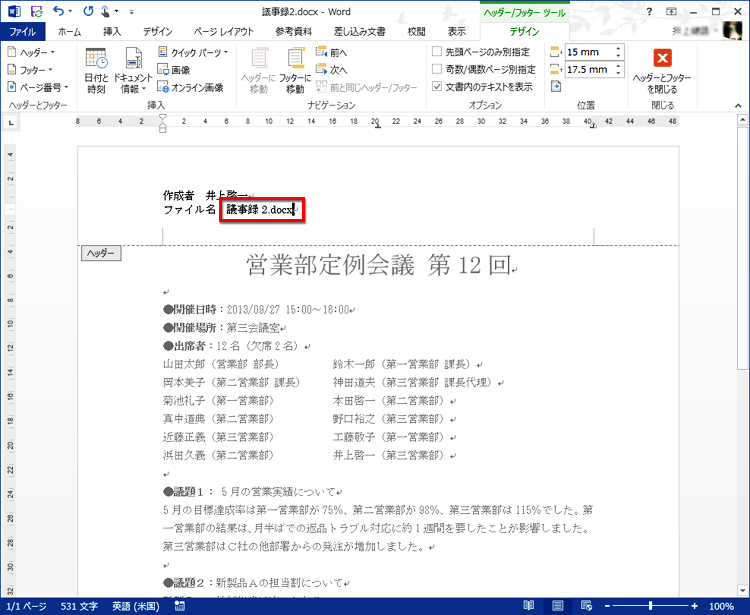Switch to web layout view icon
This screenshot has height=615, width=750.
point(586,606)
